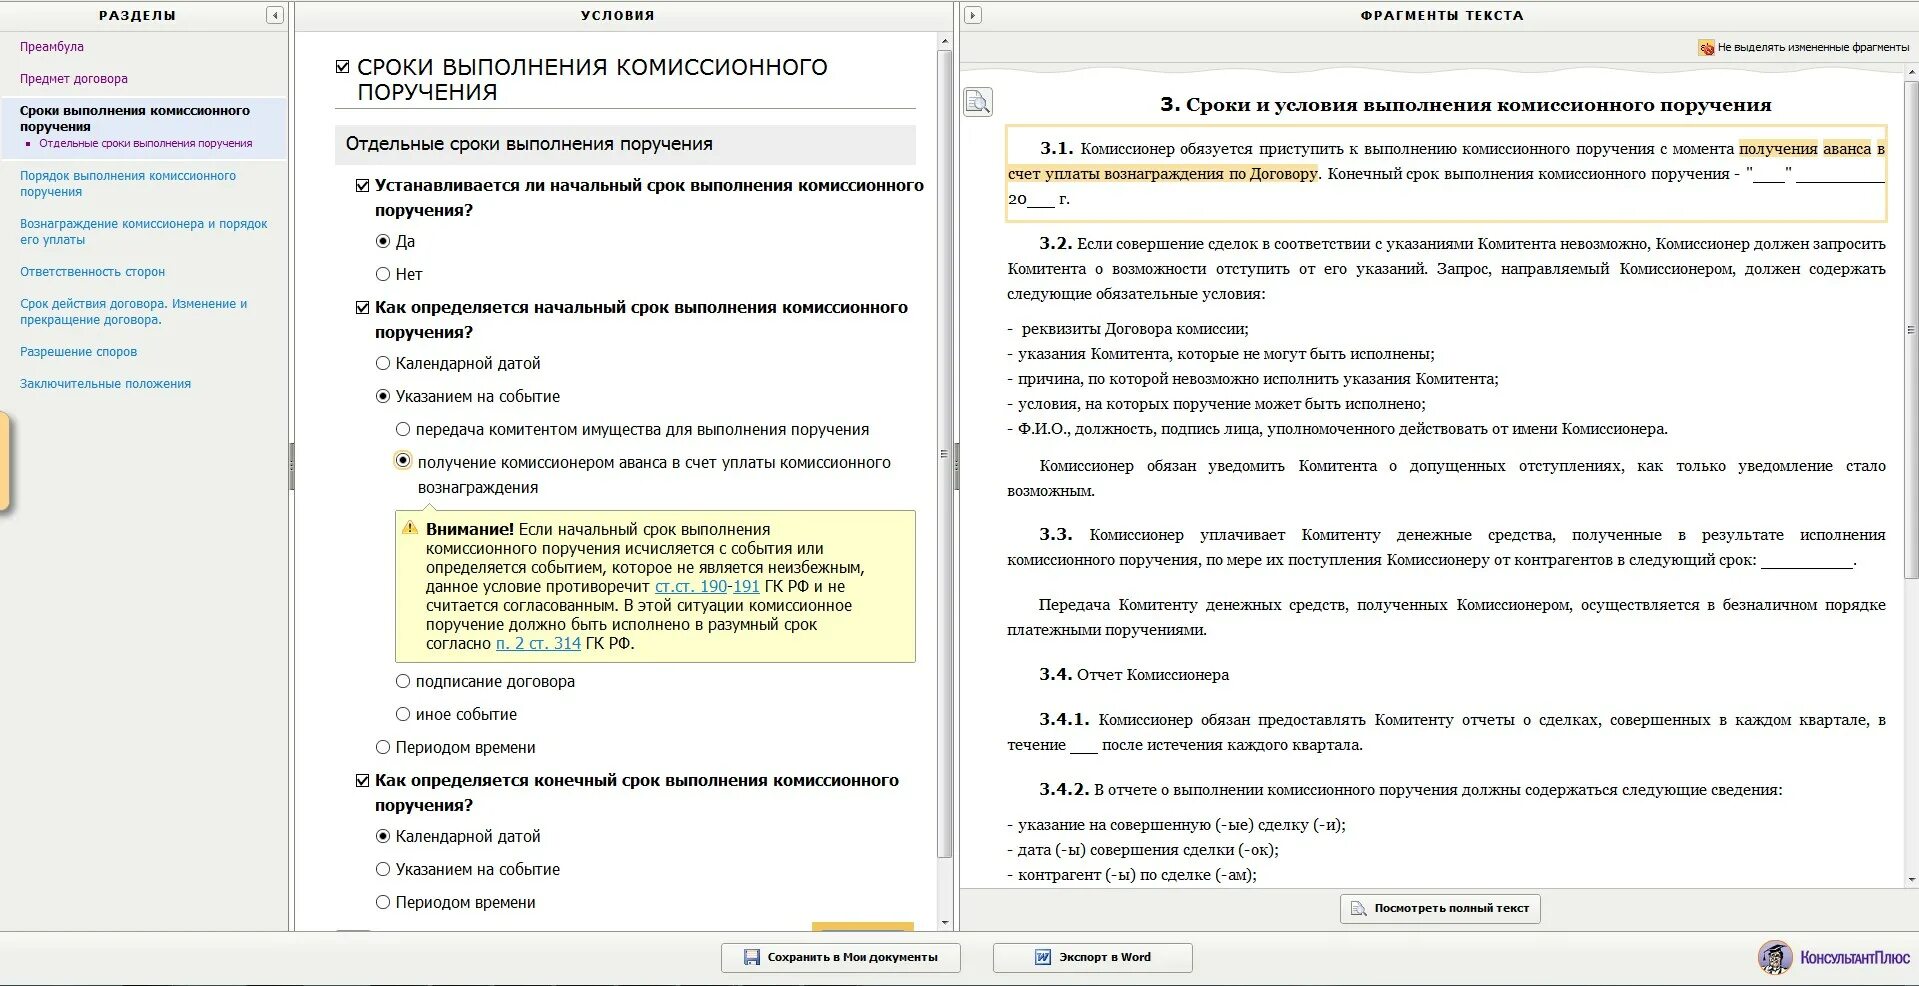Image resolution: width=1919 pixels, height=986 pixels.
Task: Click splitter handle between Разделы and Условия
Action: pyautogui.click(x=292, y=466)
